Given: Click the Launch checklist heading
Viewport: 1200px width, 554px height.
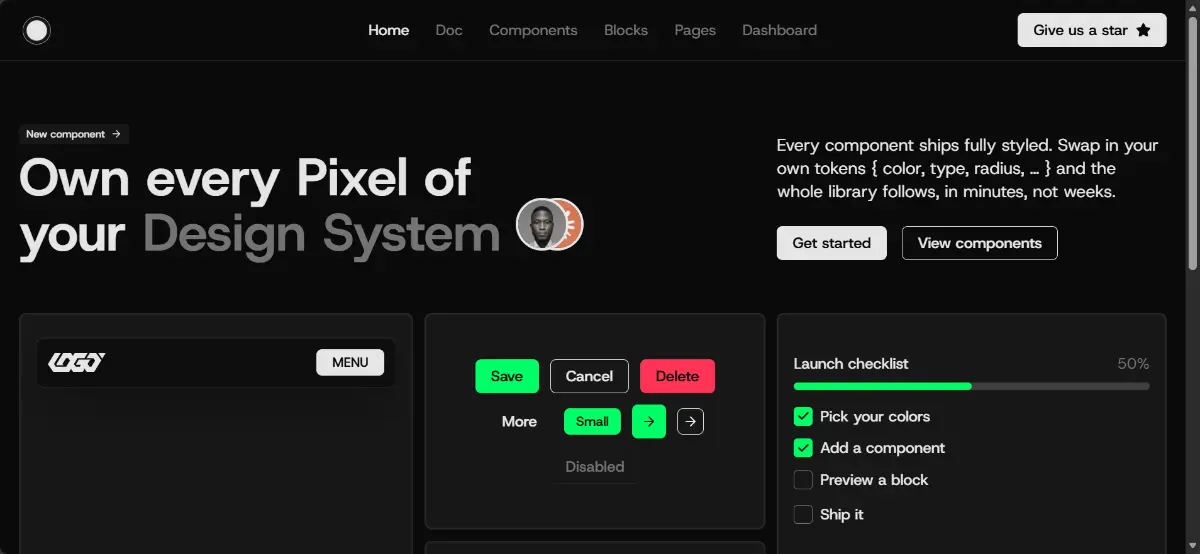Looking at the screenshot, I should coord(851,364).
